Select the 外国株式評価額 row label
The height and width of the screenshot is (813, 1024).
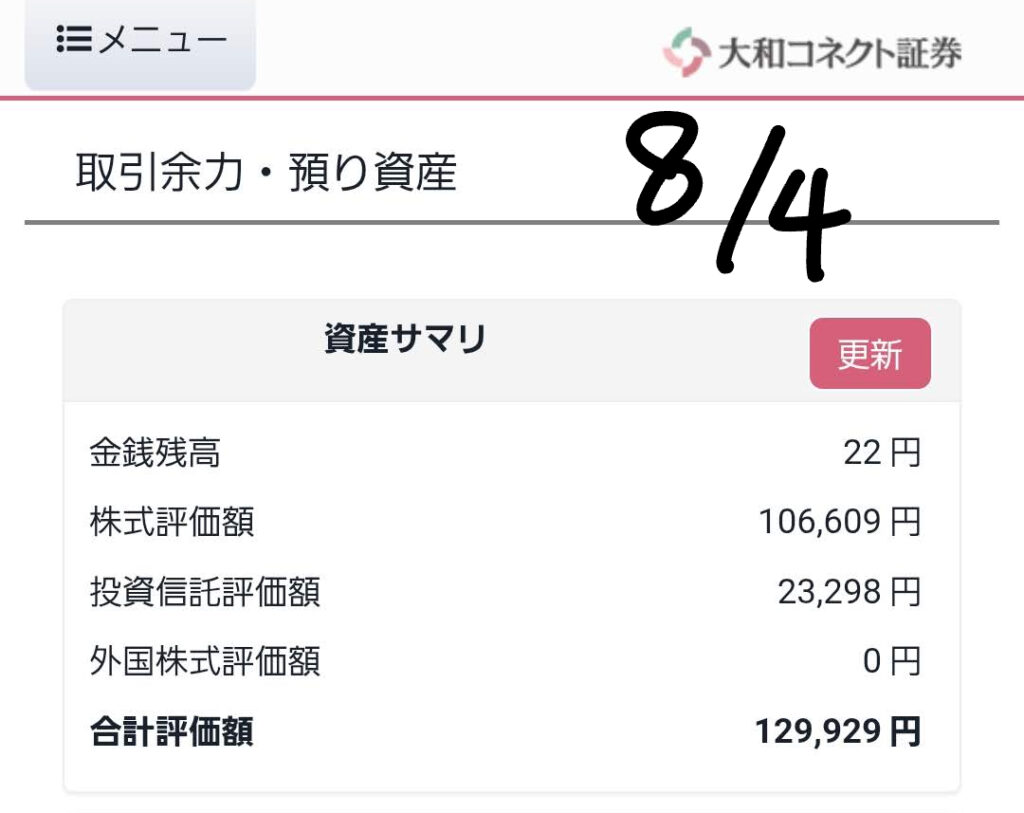pyautogui.click(x=205, y=661)
